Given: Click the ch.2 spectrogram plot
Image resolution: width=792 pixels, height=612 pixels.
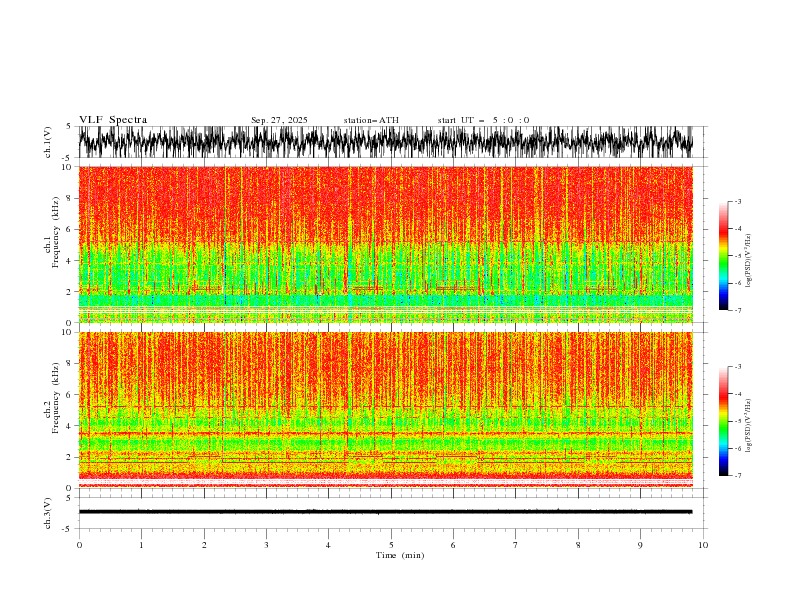Looking at the screenshot, I should (x=385, y=410).
